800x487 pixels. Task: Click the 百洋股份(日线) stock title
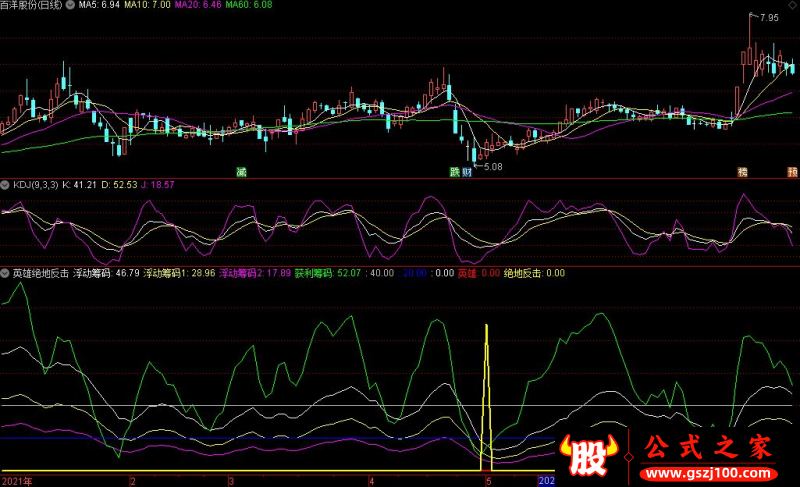(x=32, y=5)
